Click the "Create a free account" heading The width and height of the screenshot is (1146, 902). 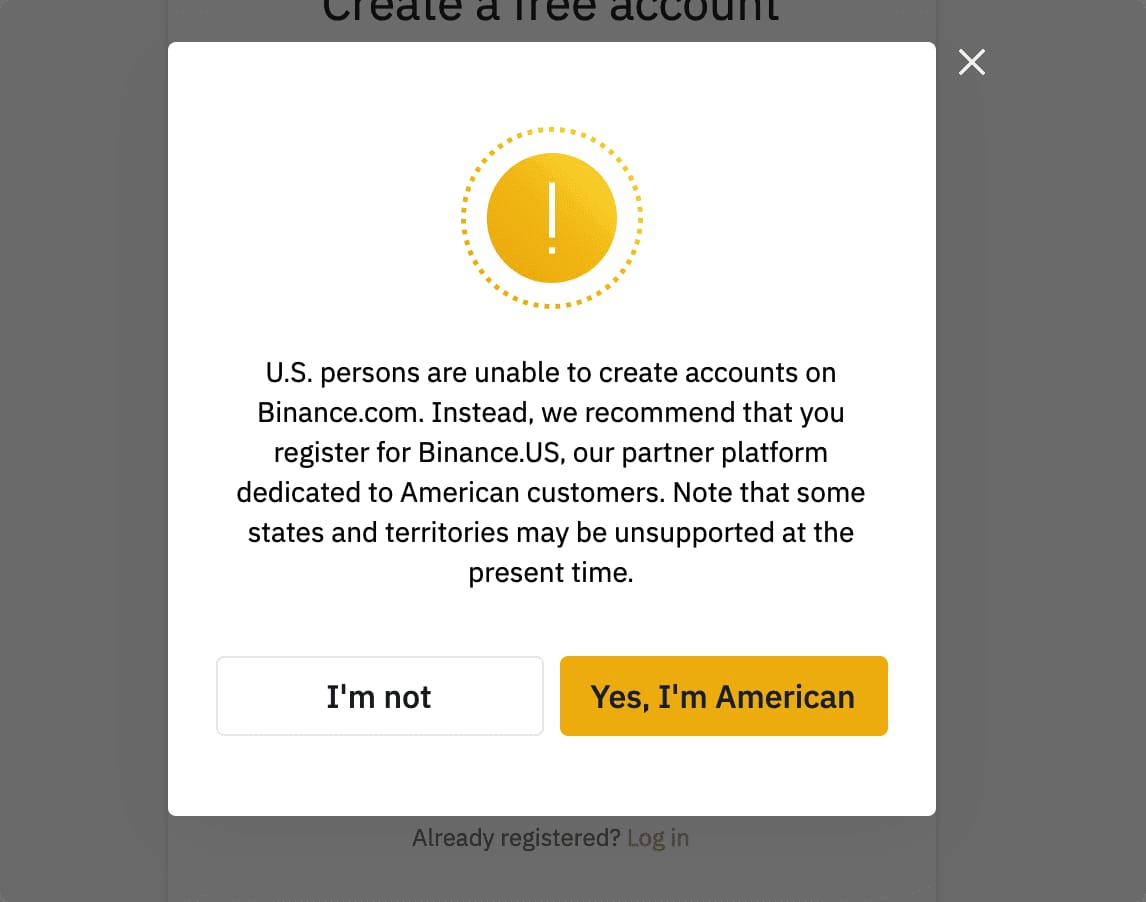tap(551, 10)
